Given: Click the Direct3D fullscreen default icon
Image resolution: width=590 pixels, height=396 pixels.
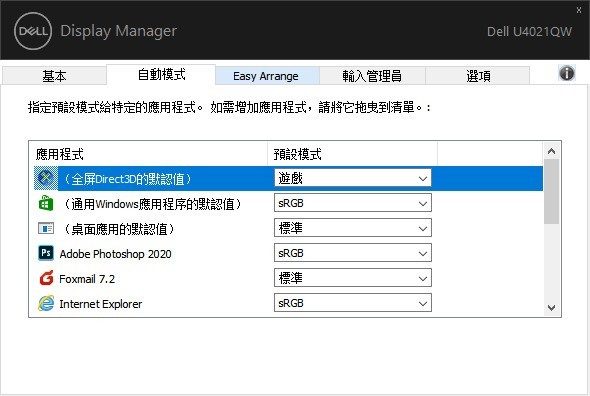Looking at the screenshot, I should [46, 178].
